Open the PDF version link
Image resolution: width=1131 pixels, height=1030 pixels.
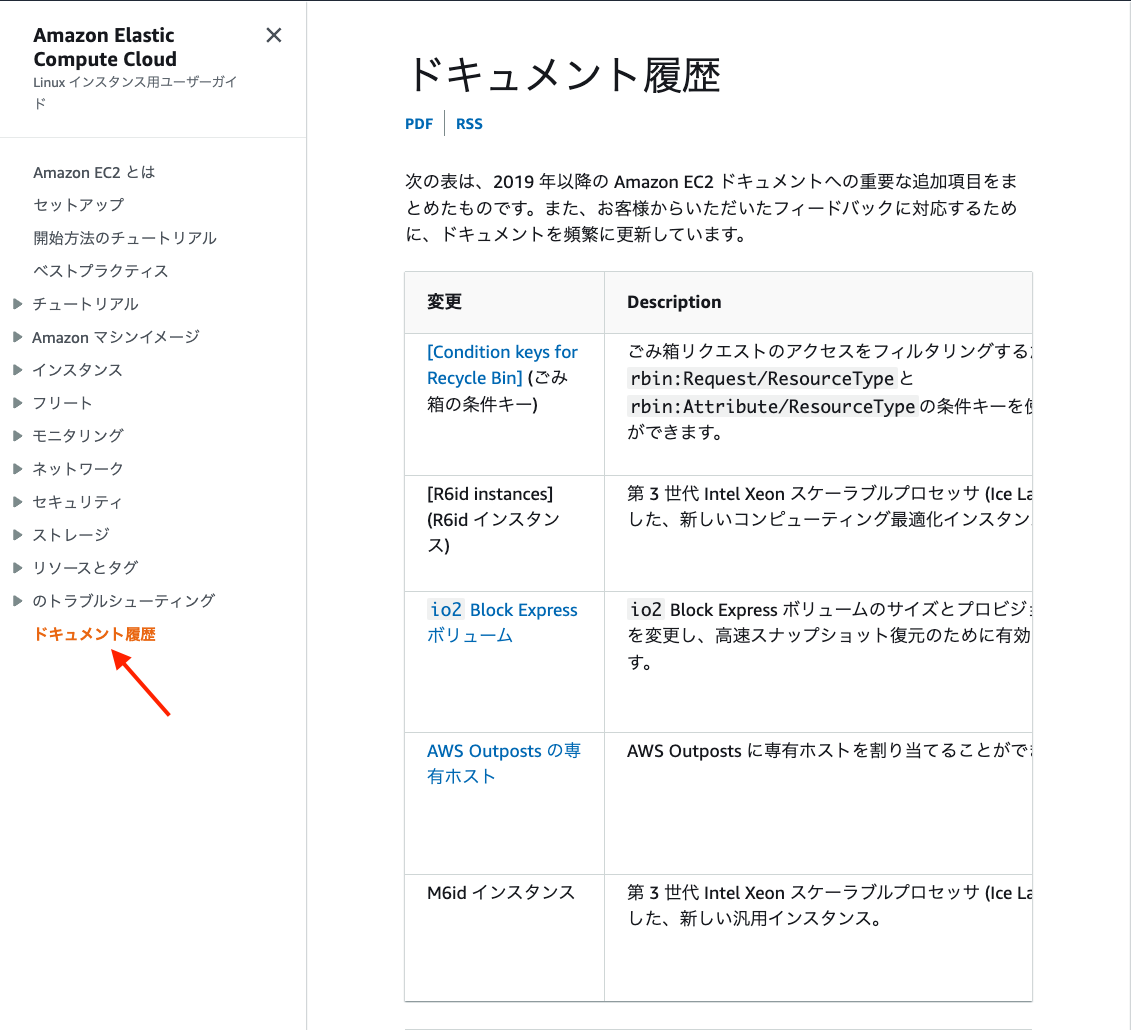click(x=419, y=124)
